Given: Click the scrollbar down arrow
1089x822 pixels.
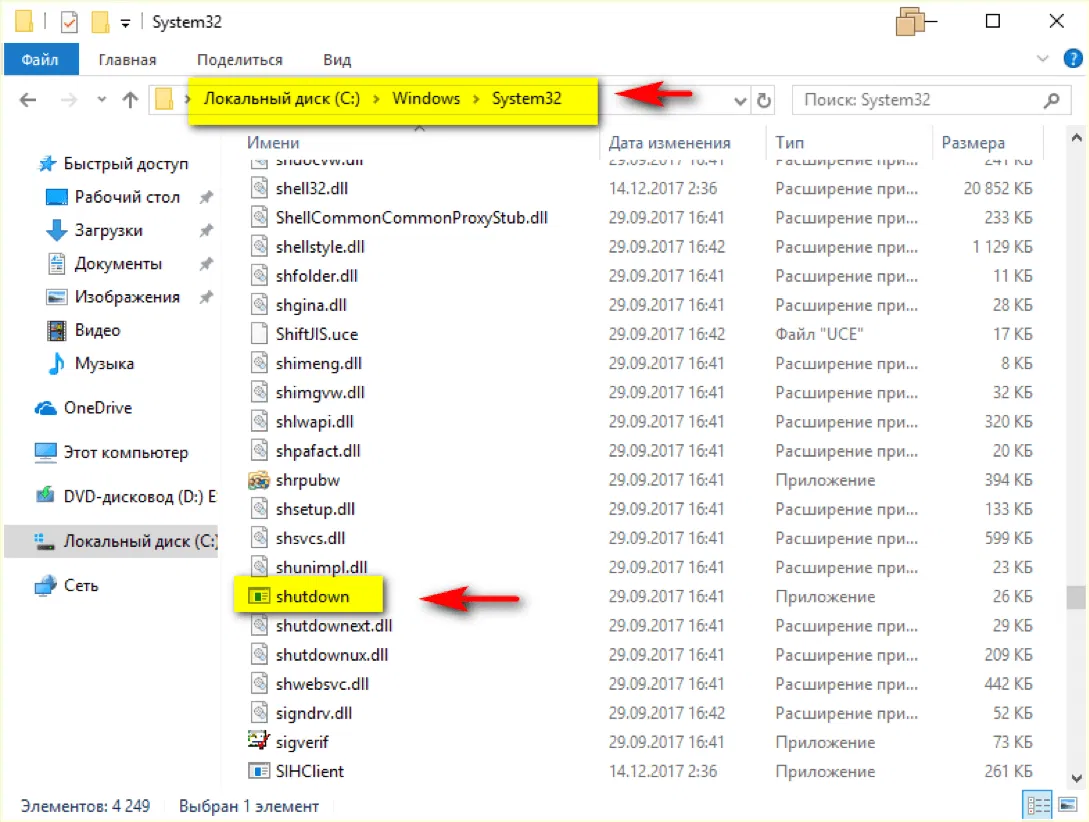Looking at the screenshot, I should pyautogui.click(x=1076, y=778).
